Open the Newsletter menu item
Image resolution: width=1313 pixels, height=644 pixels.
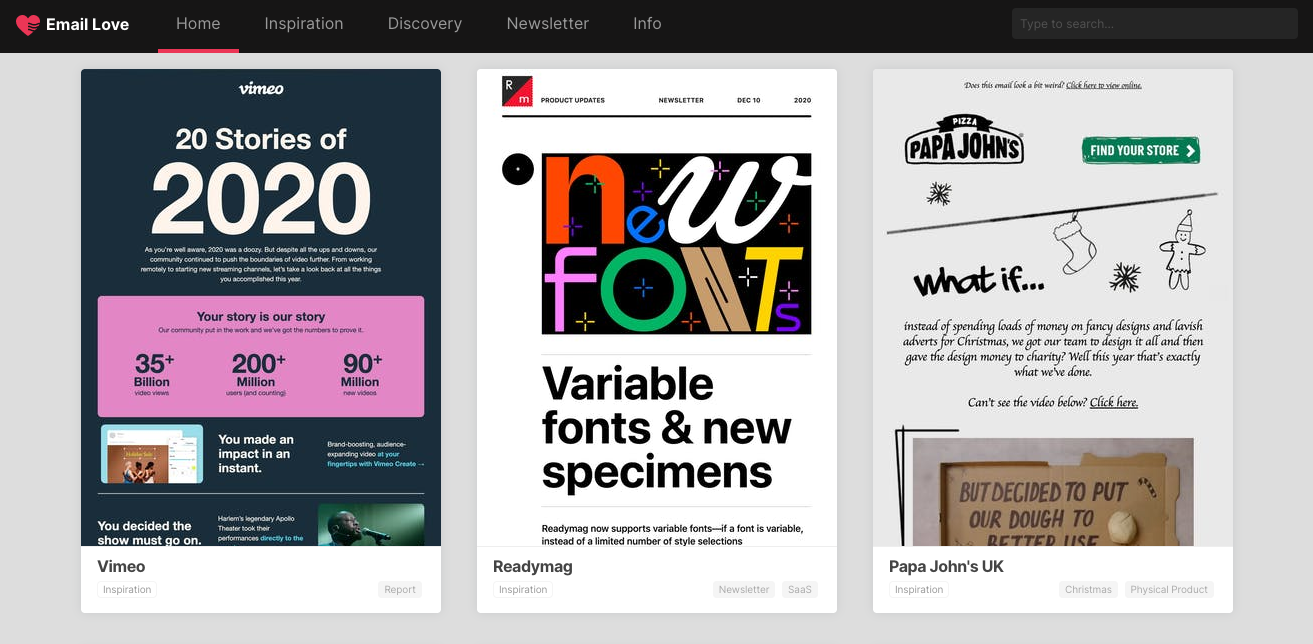(x=547, y=24)
